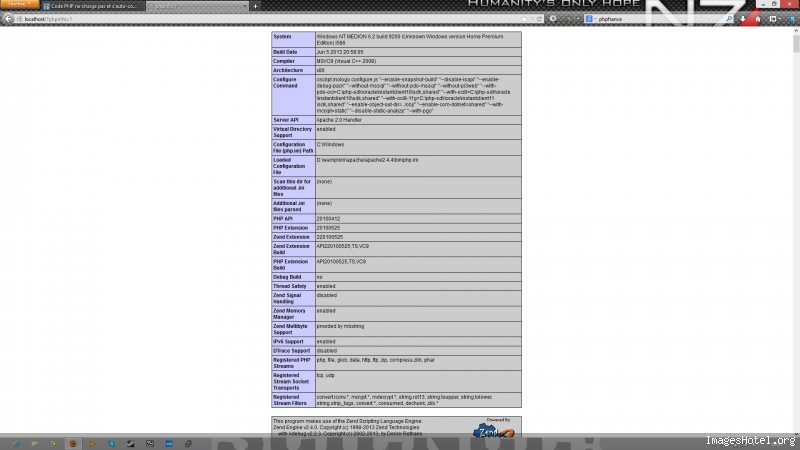Open Skype from the taskbar
This screenshot has width=800, height=450.
click(x=111, y=444)
